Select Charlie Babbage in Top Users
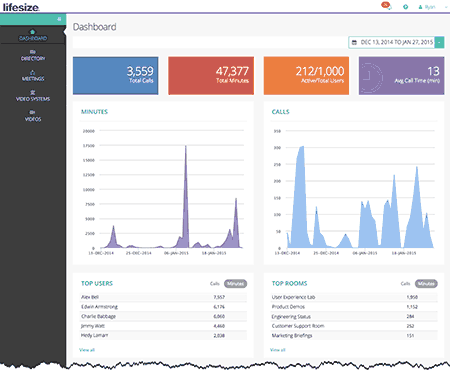 pos(163,316)
